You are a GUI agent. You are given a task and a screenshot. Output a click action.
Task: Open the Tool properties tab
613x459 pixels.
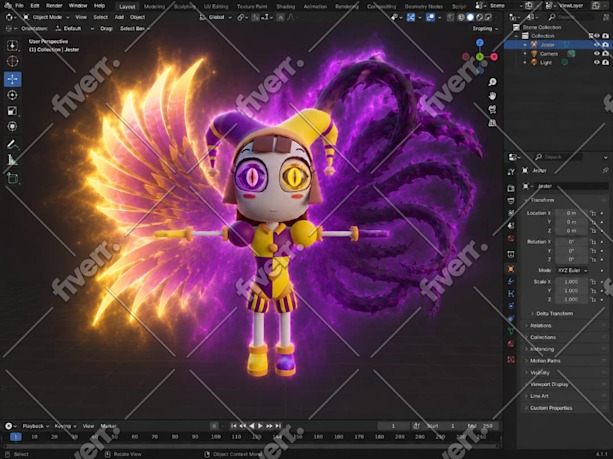tap(511, 172)
